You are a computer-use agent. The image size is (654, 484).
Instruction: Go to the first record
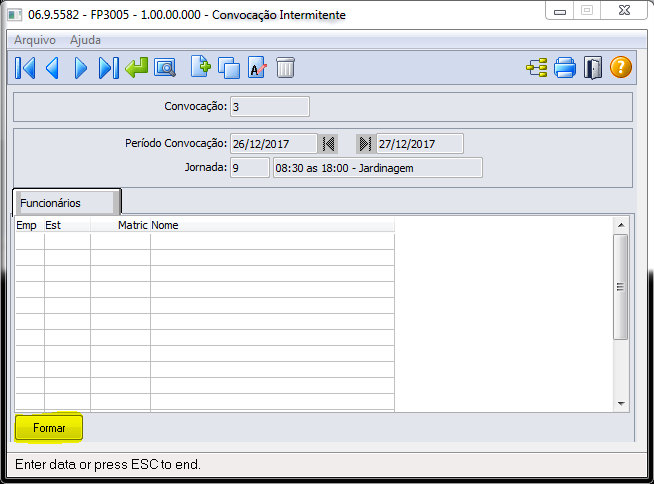[25, 68]
